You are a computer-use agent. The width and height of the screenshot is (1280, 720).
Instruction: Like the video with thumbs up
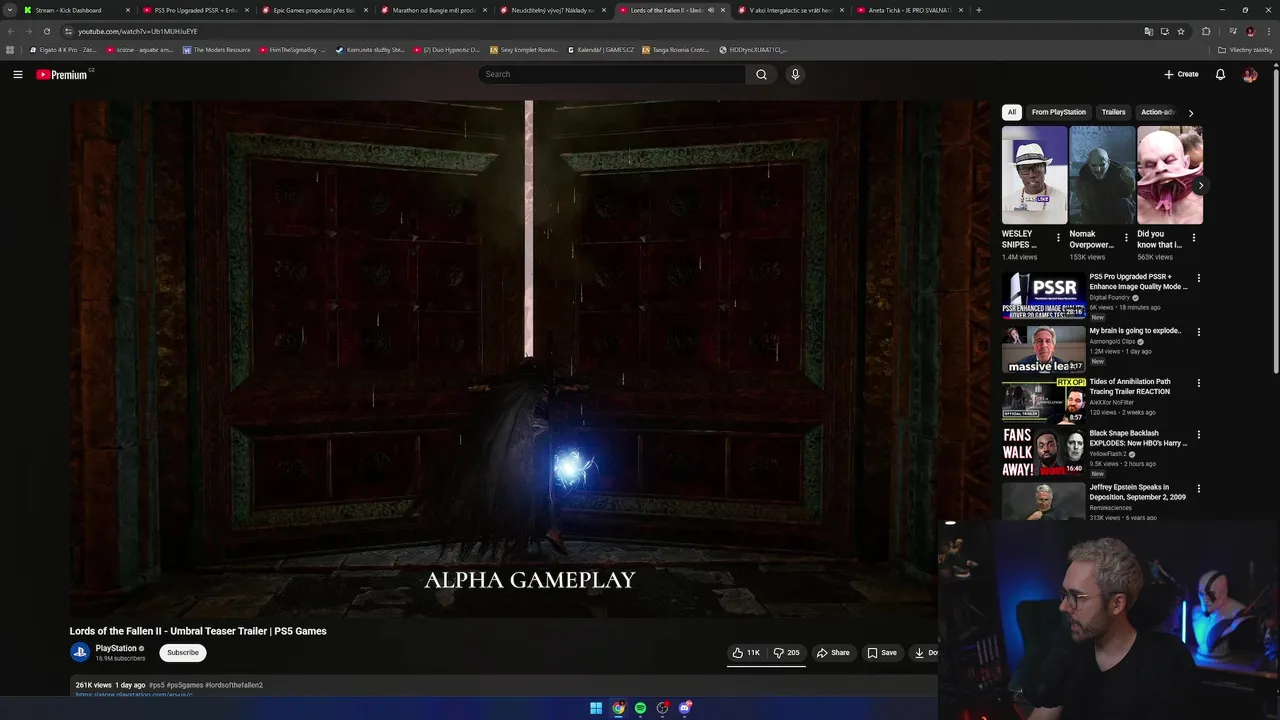tap(746, 653)
